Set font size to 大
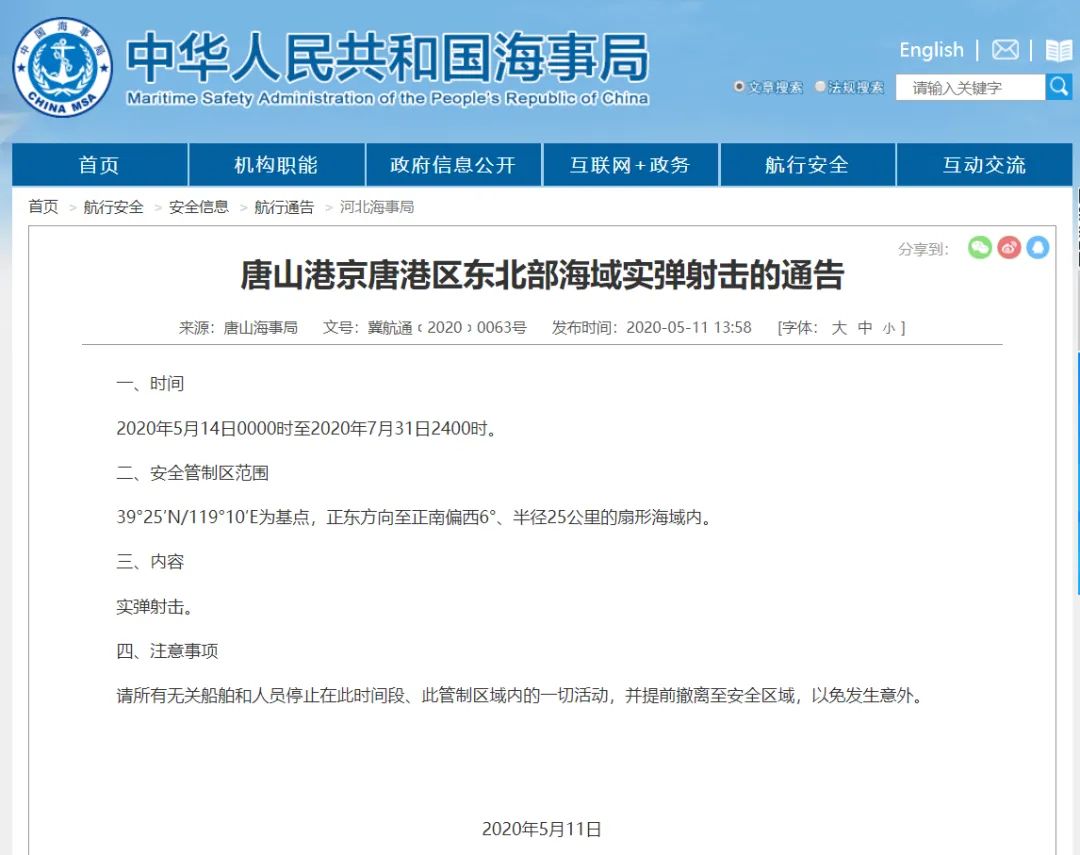 point(838,328)
